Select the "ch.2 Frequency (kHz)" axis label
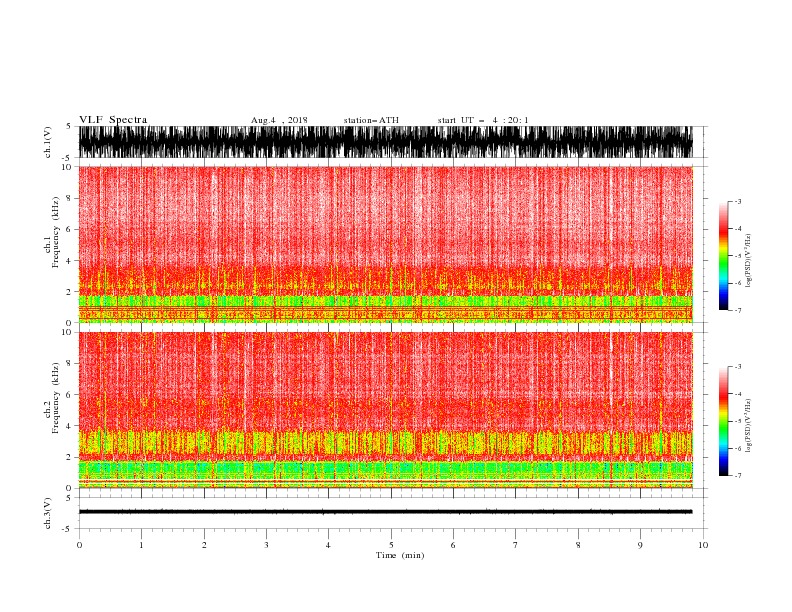This screenshot has width=792, height=612. [52, 398]
